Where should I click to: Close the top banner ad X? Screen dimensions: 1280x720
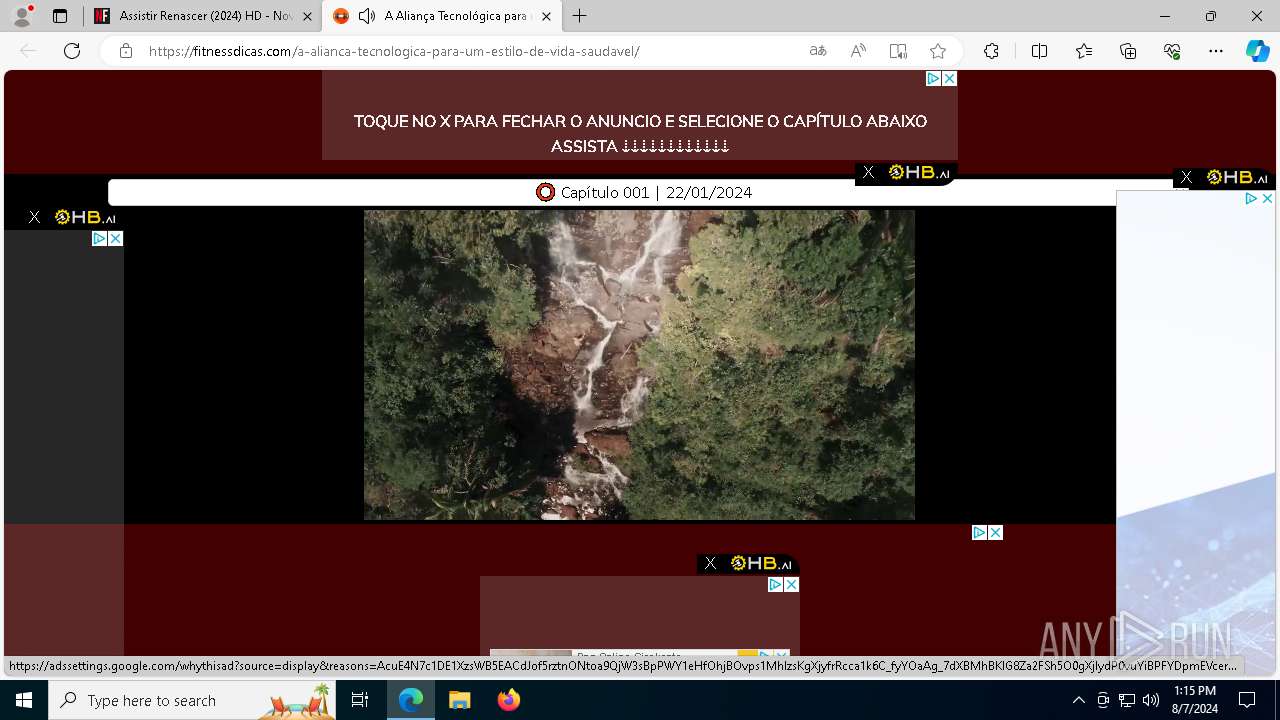click(x=950, y=78)
